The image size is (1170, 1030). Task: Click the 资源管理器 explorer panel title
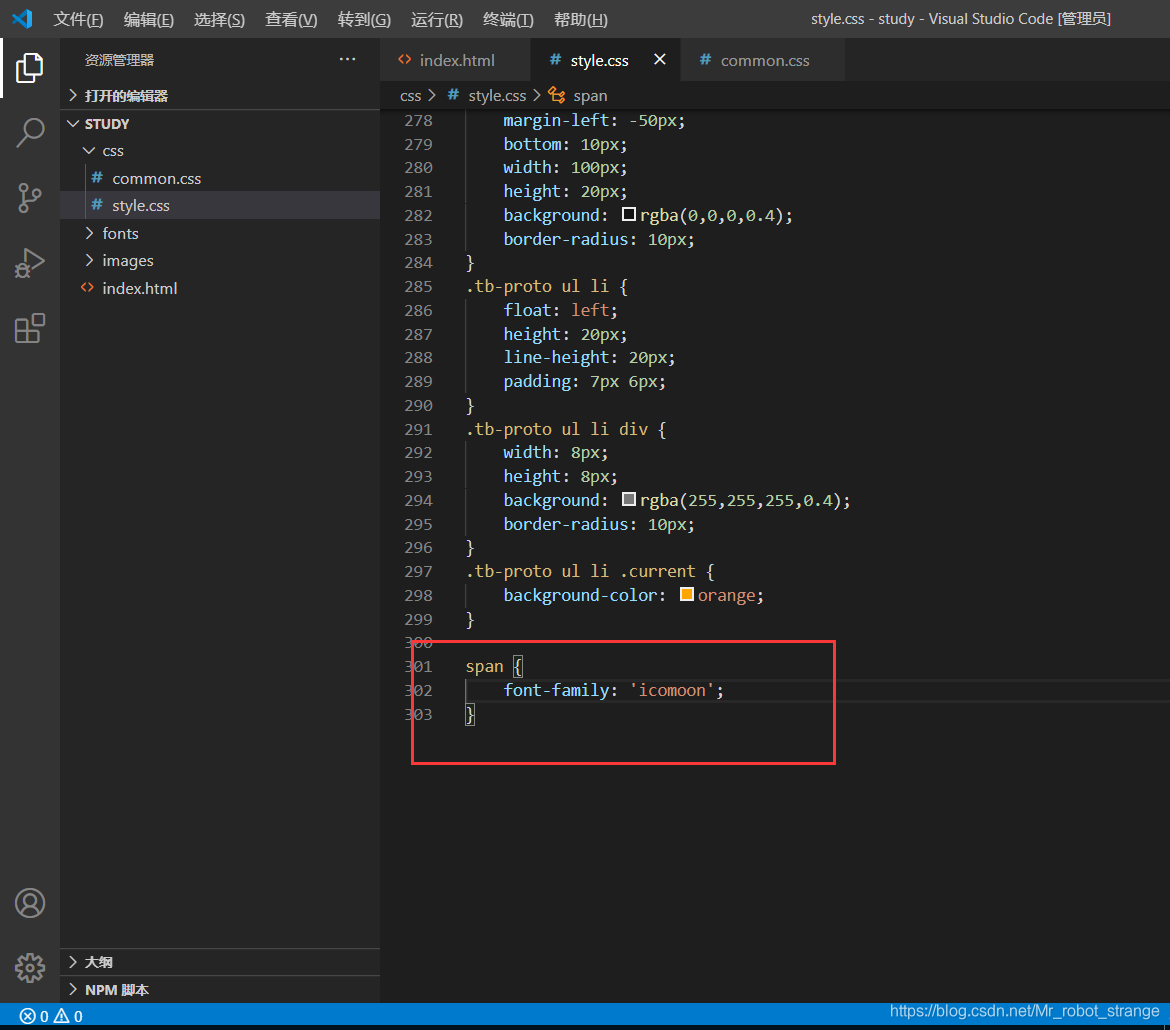pyautogui.click(x=119, y=60)
